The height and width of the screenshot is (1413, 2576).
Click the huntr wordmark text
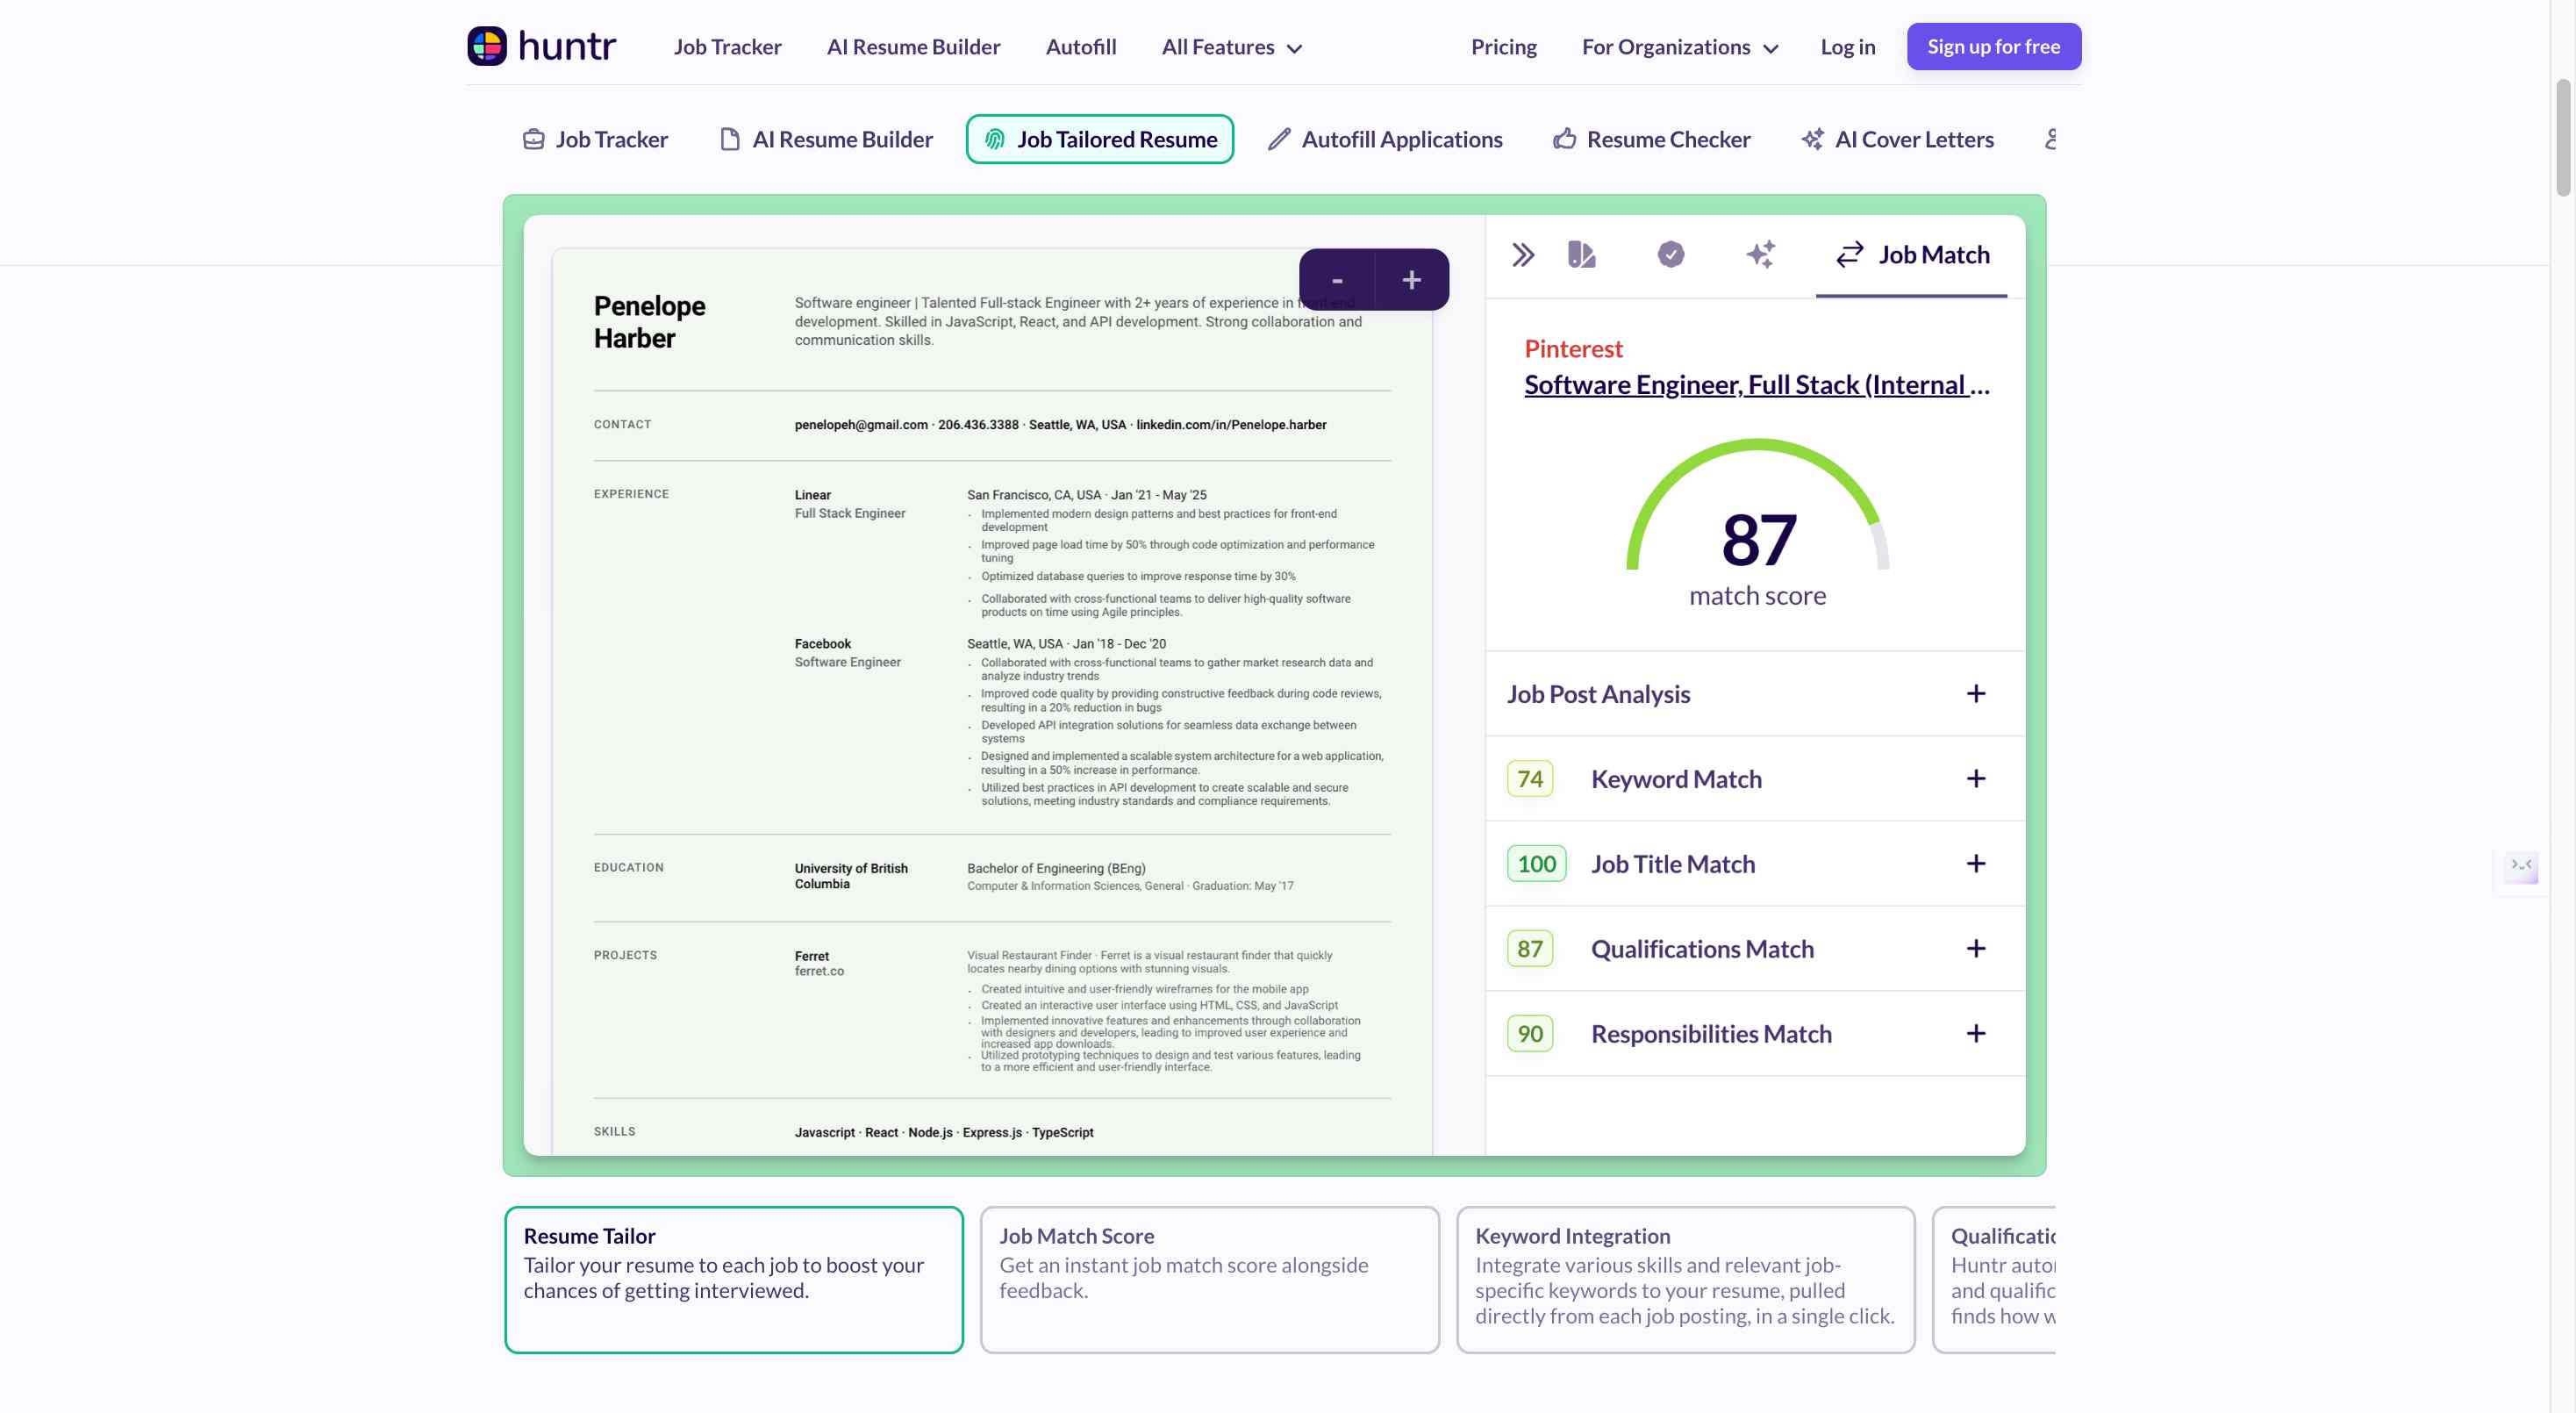coord(567,46)
